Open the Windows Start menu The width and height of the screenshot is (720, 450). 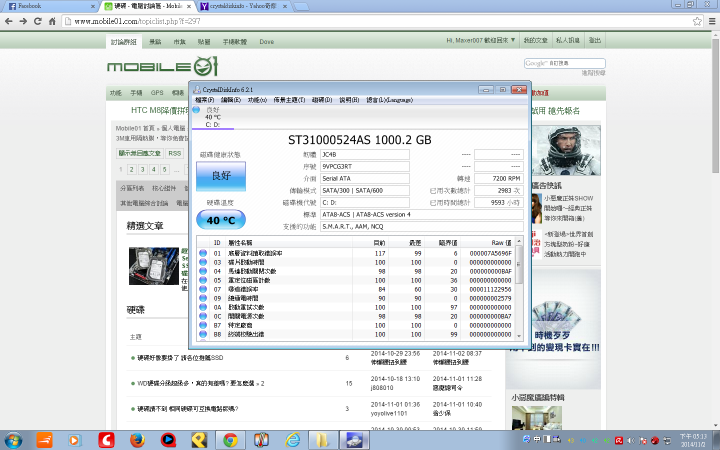pos(12,441)
